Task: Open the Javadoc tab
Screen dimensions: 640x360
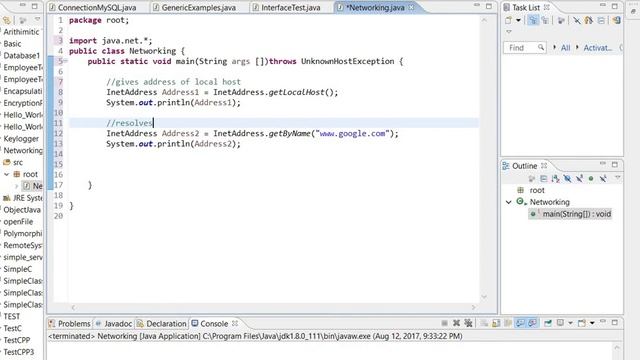Action: click(114, 324)
